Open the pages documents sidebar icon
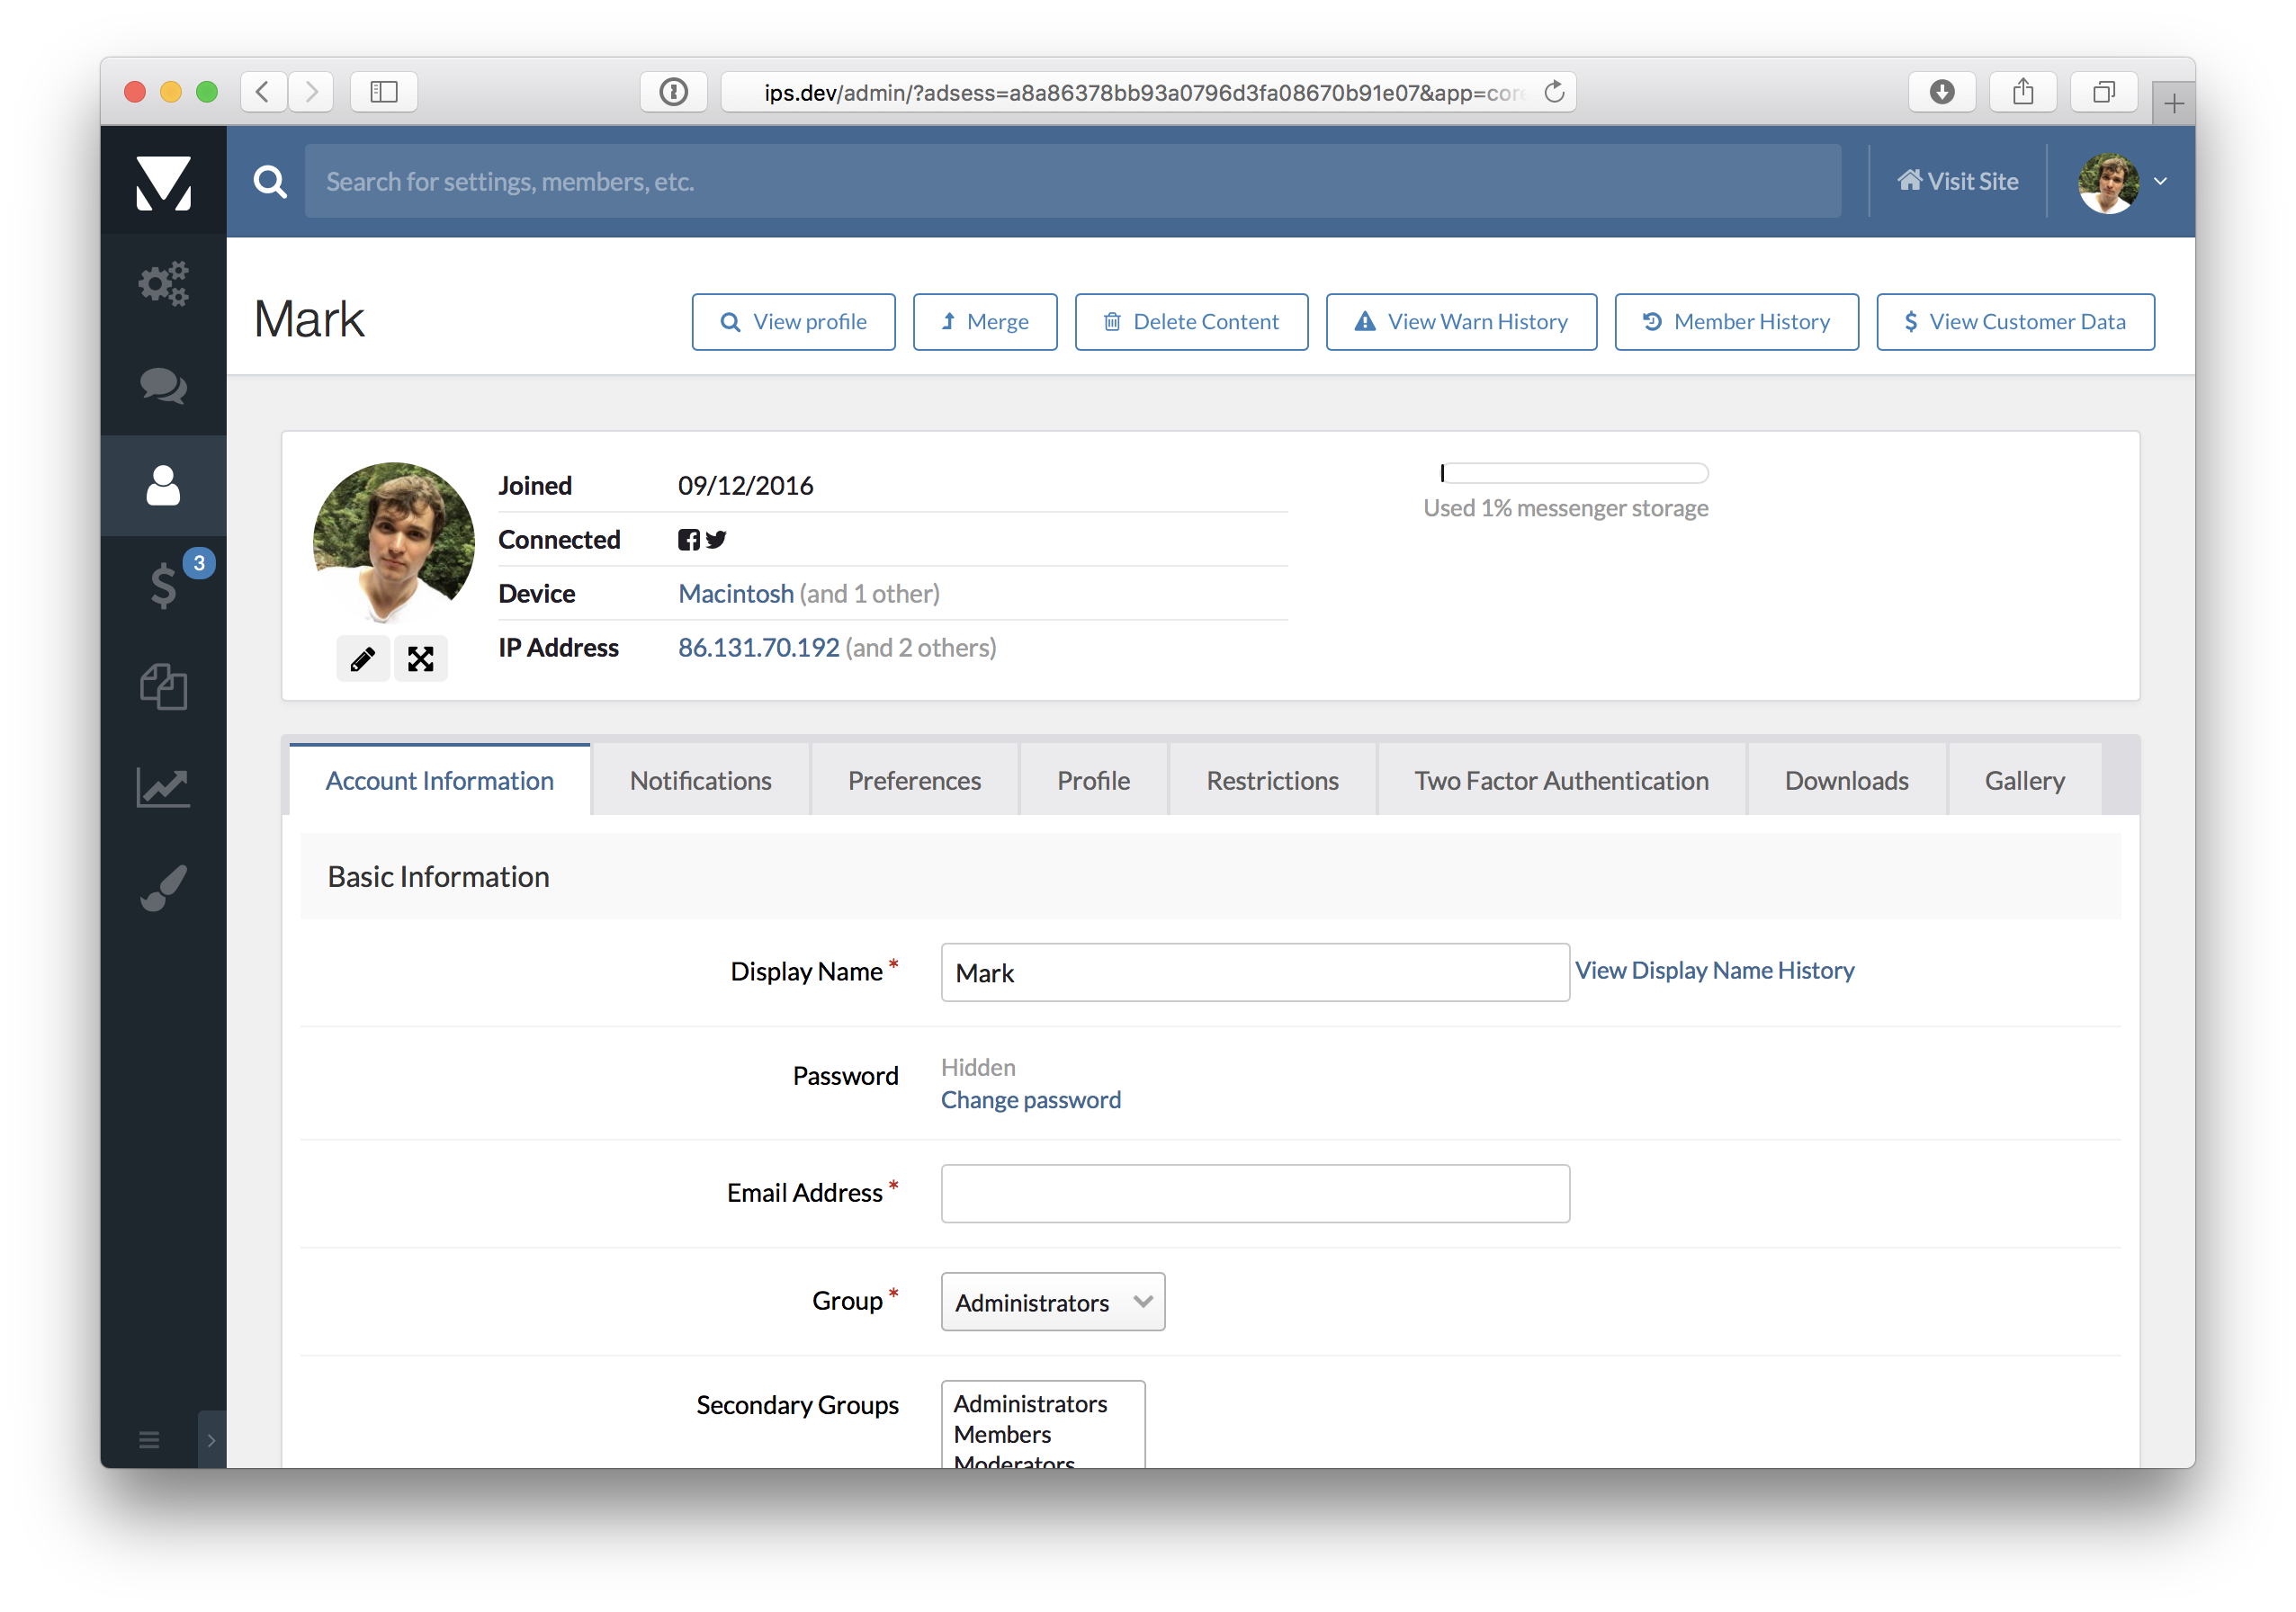This screenshot has width=2296, height=1612. [x=163, y=687]
